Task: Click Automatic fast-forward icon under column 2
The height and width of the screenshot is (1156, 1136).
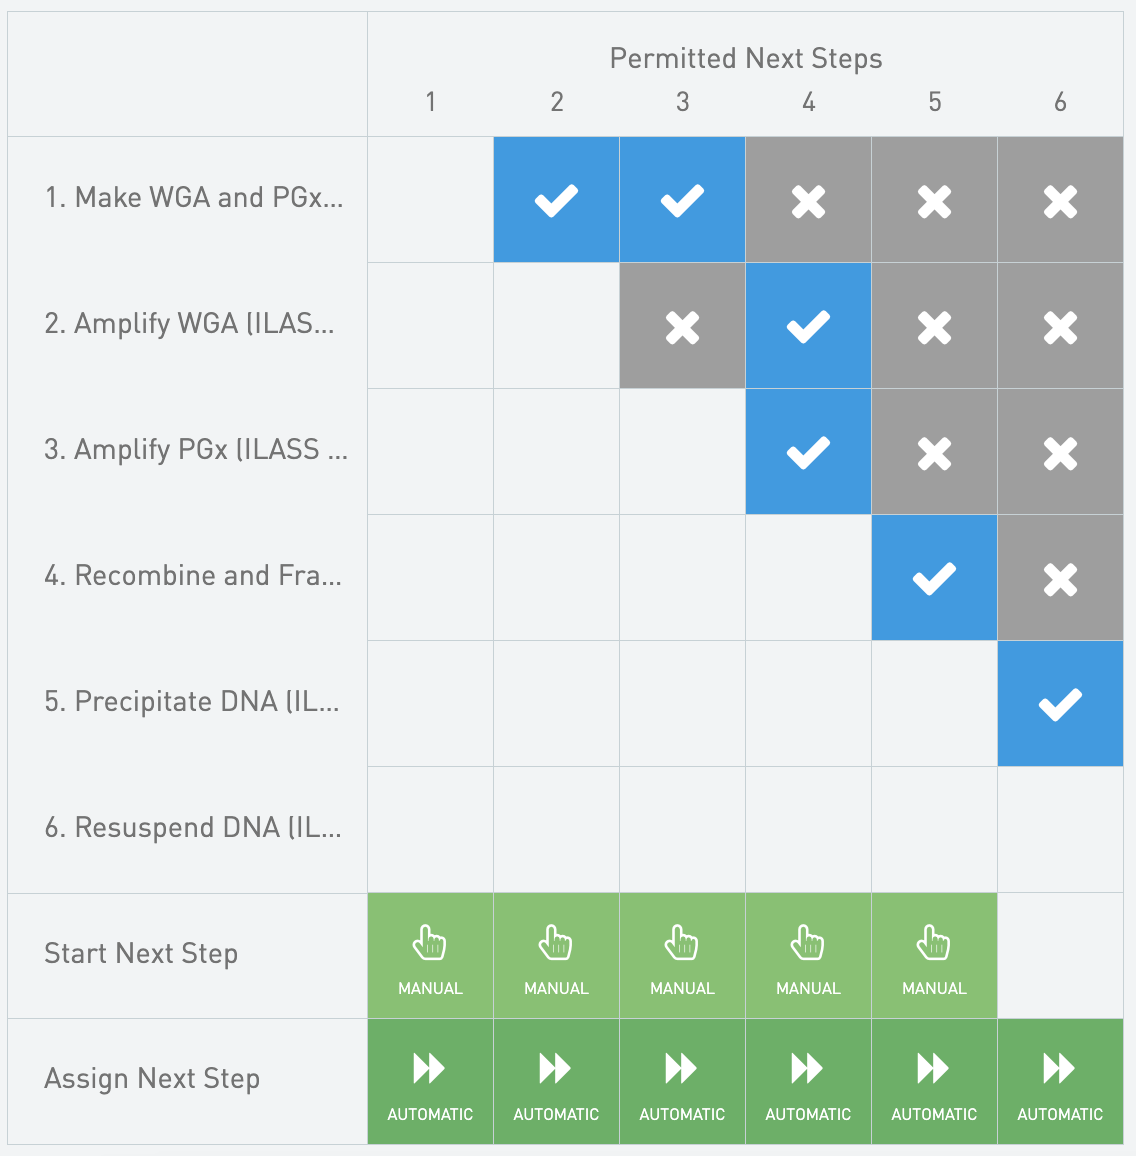Action: (x=556, y=1068)
